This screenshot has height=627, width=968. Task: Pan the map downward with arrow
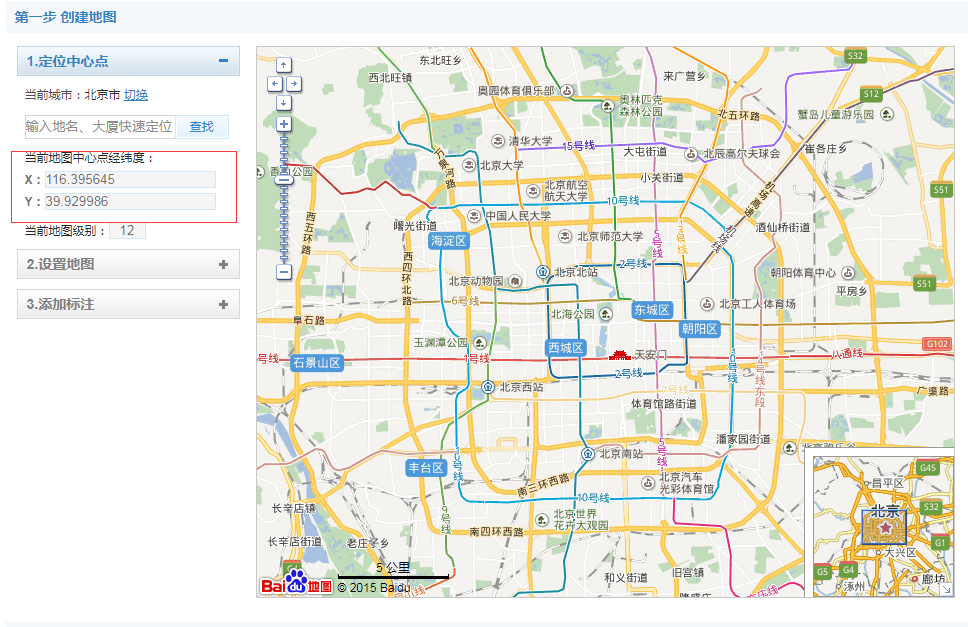click(x=283, y=102)
